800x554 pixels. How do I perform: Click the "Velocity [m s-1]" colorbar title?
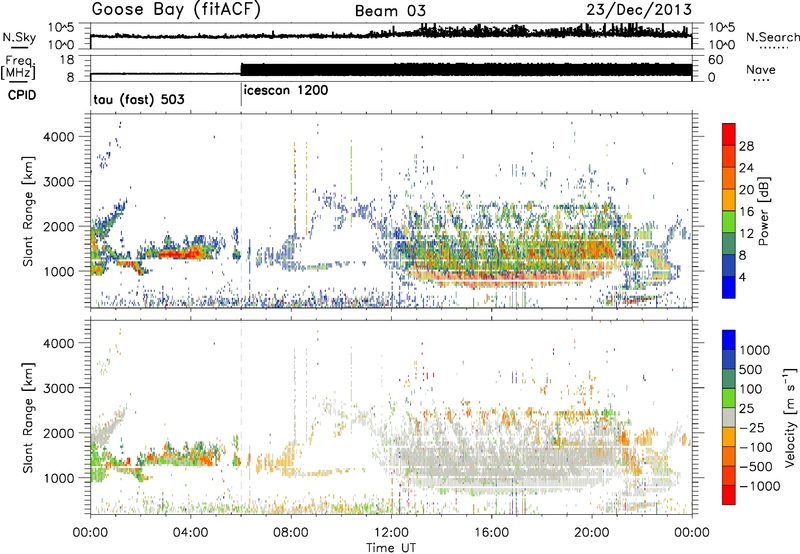(790, 417)
